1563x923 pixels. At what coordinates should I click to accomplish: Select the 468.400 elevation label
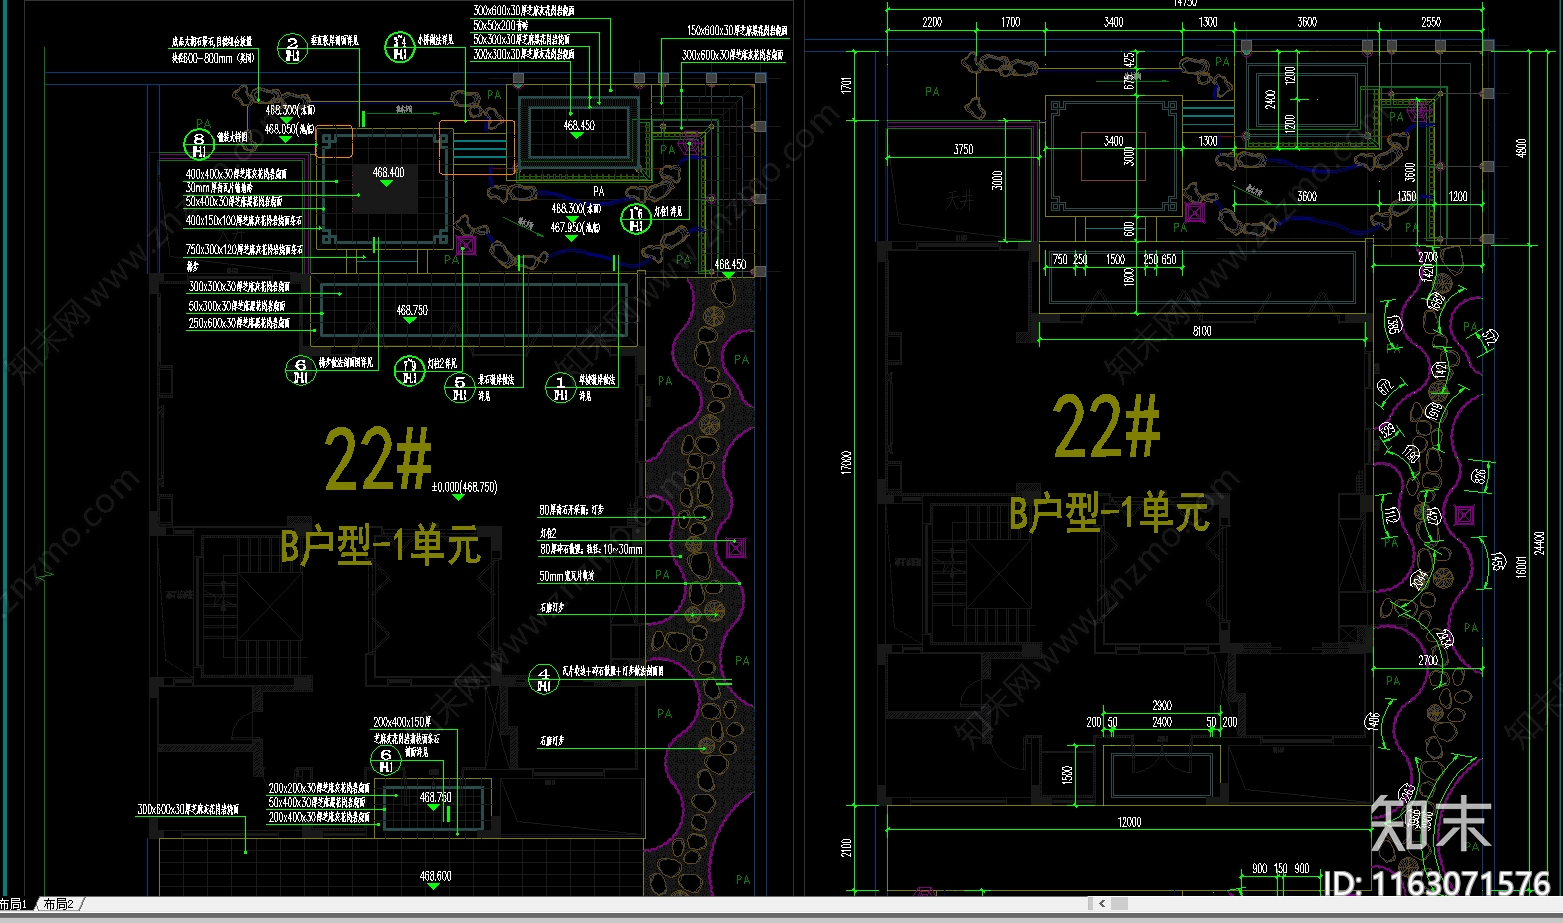pos(388,173)
